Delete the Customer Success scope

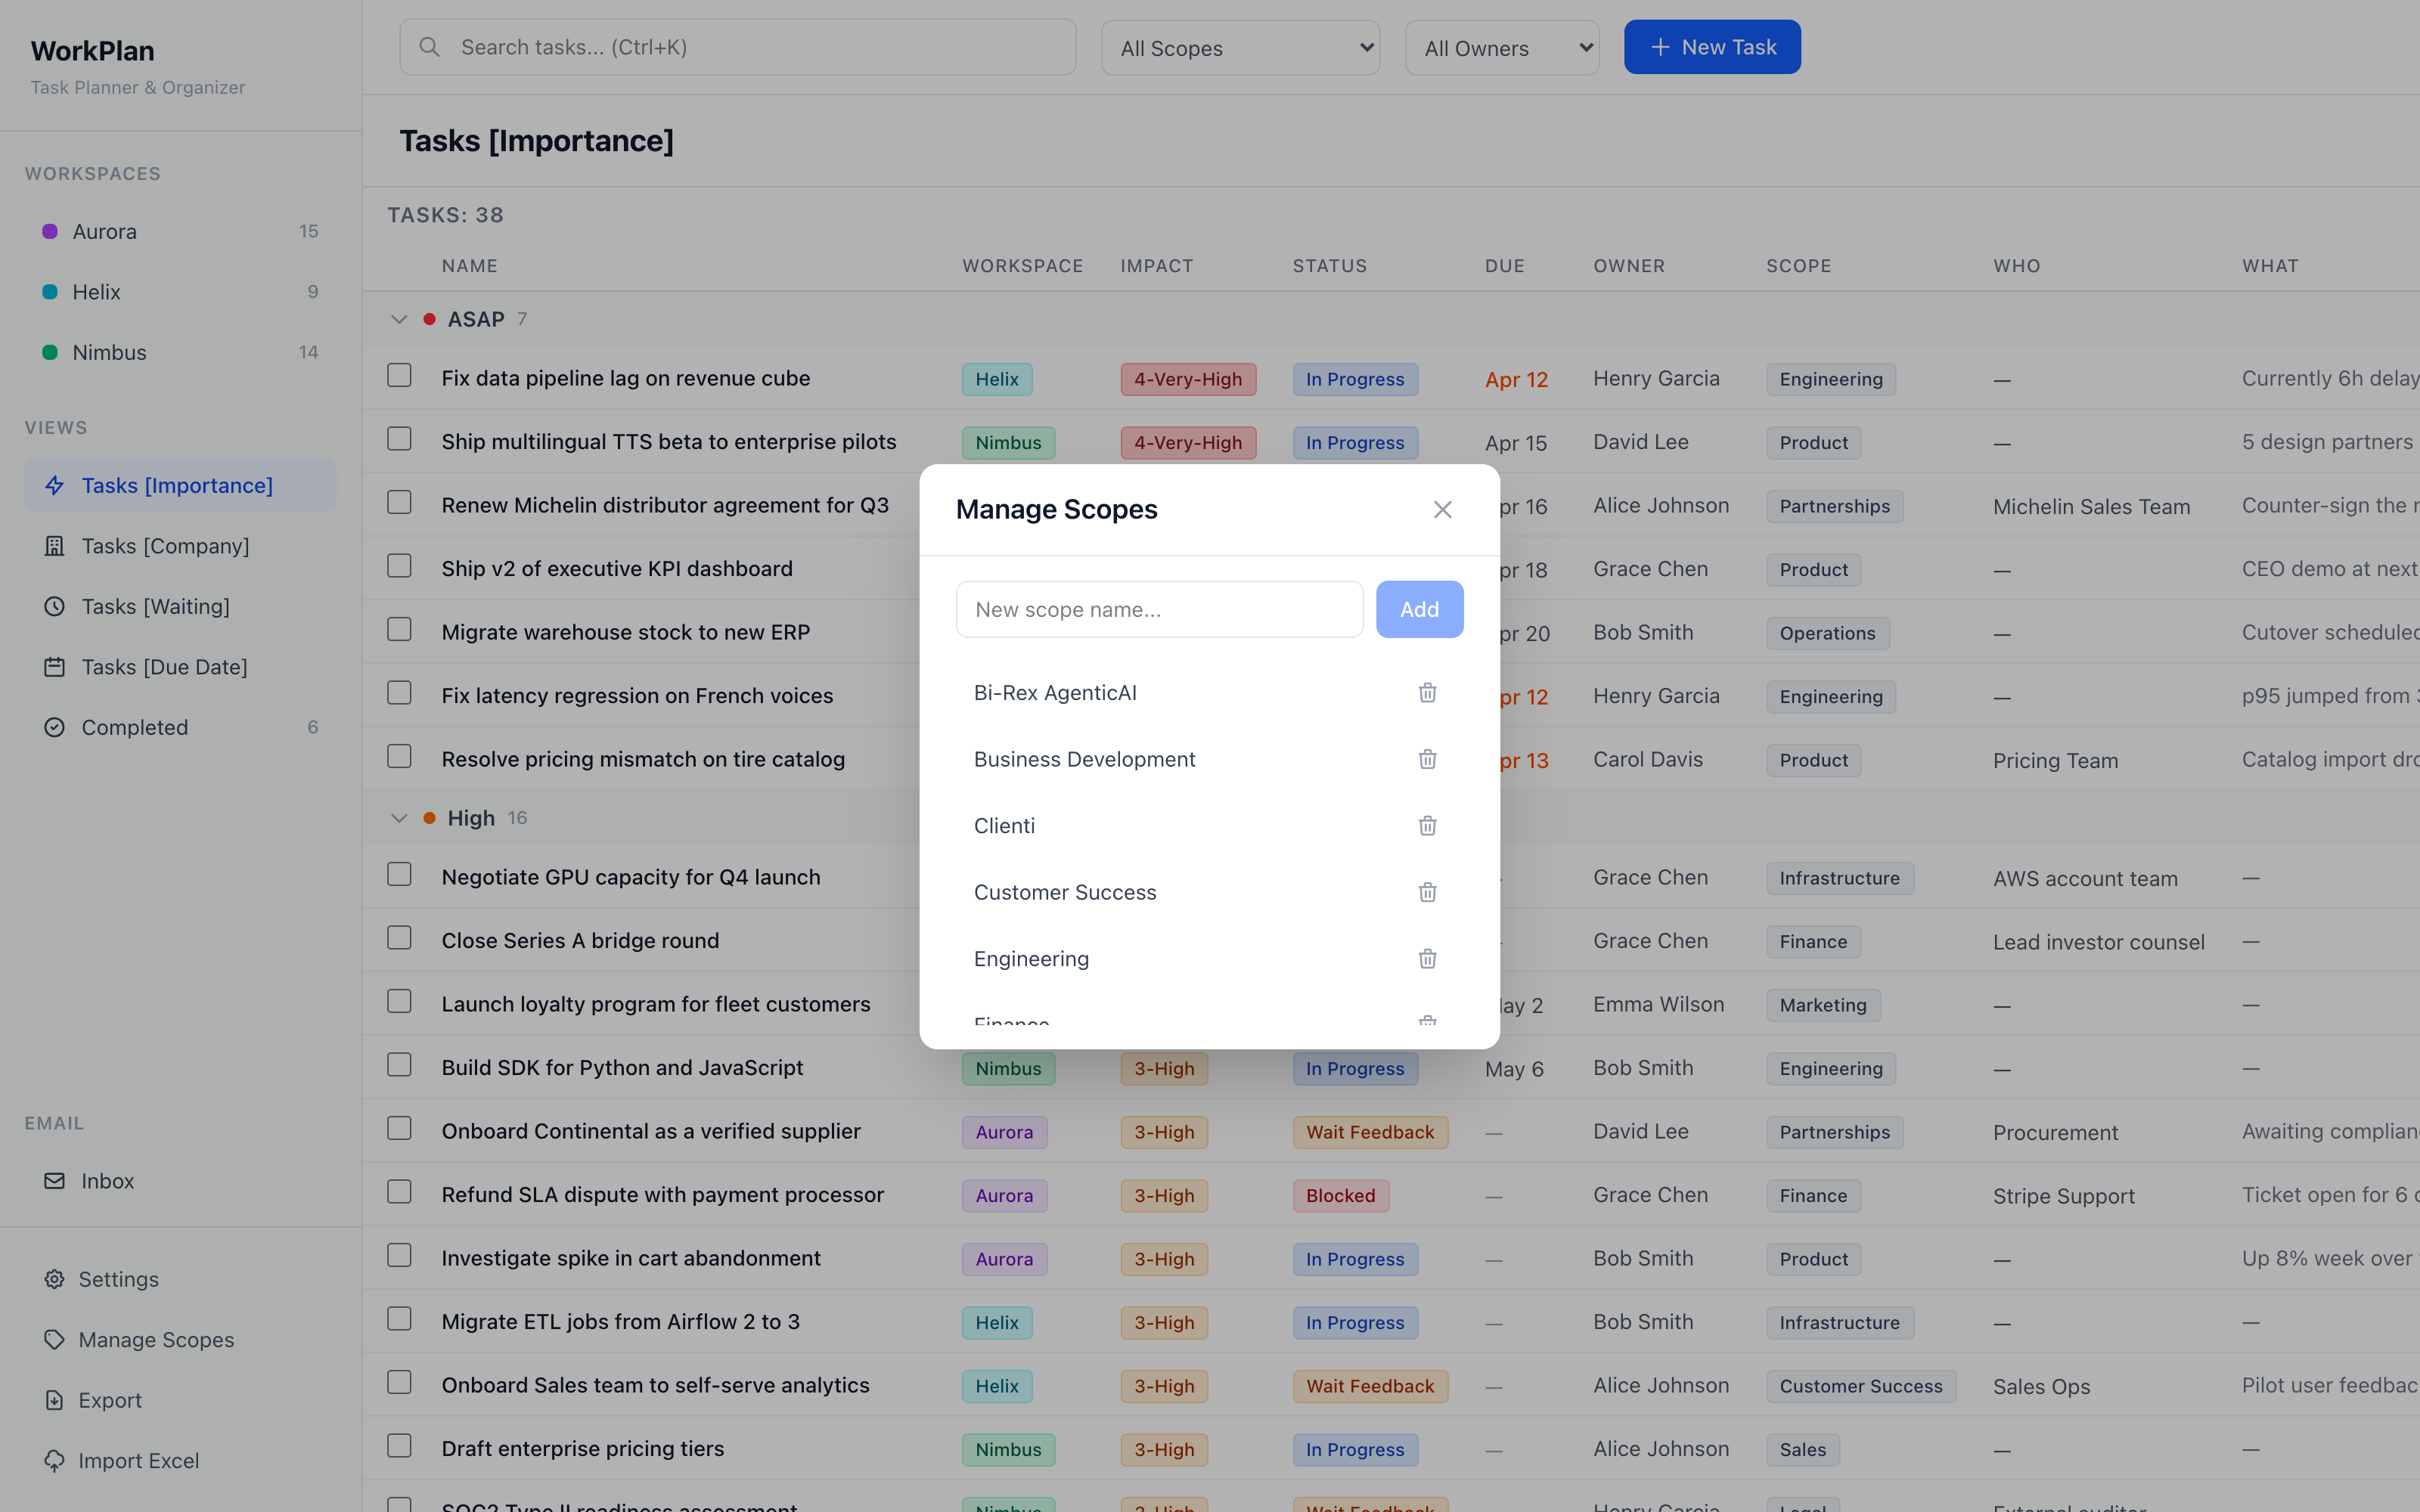click(x=1427, y=892)
